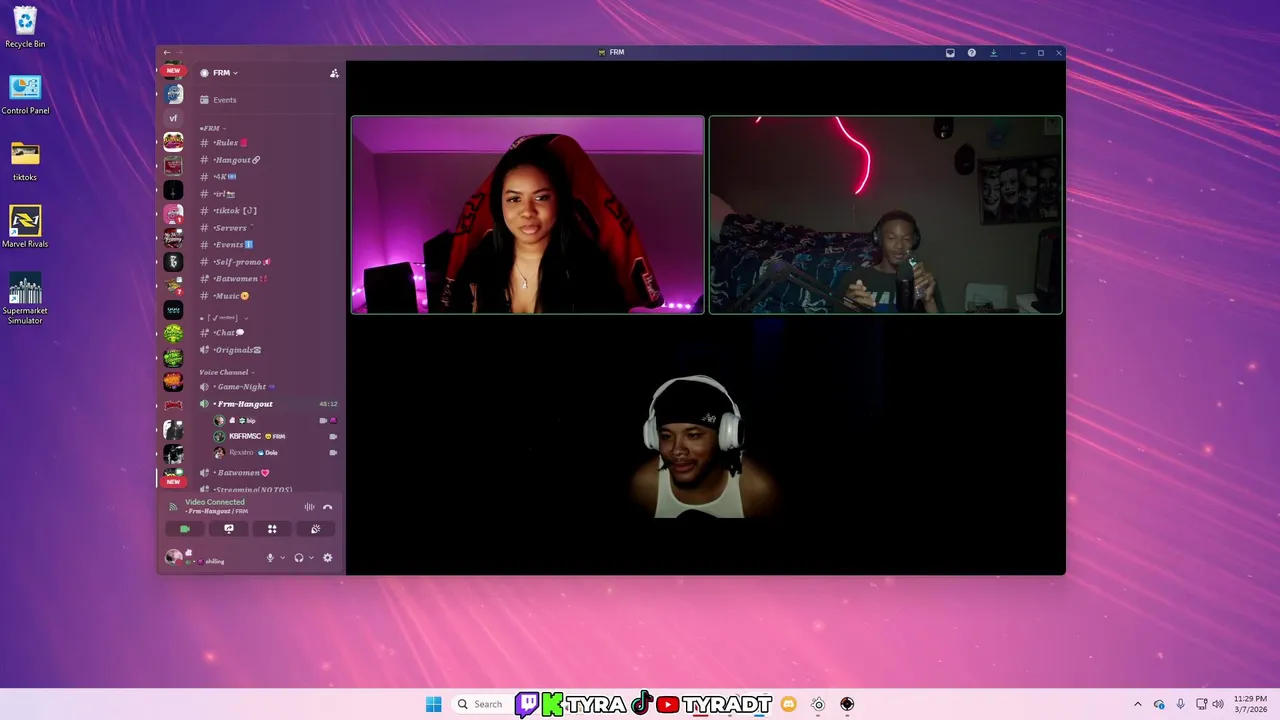Focus the red neon room video tile
Screen dimensions: 1280x720
(x=885, y=215)
